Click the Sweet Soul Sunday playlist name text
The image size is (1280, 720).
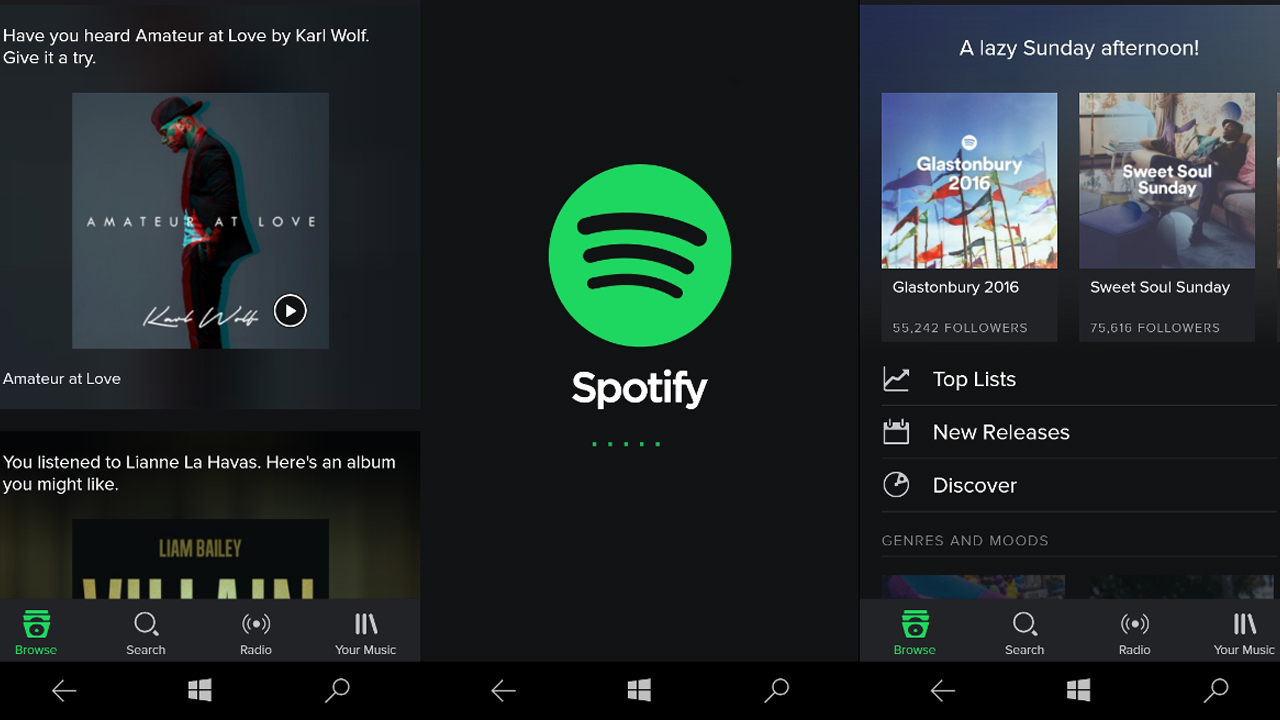tap(1159, 287)
